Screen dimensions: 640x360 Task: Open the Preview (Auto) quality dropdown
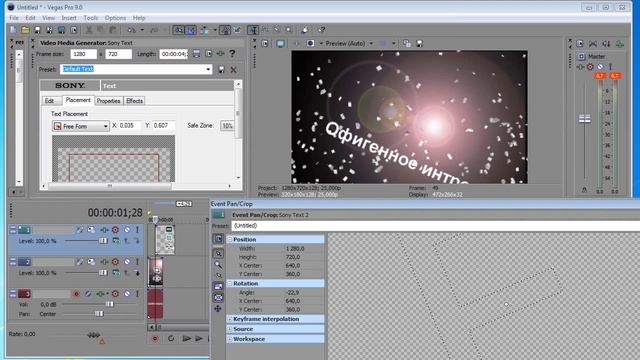click(371, 44)
